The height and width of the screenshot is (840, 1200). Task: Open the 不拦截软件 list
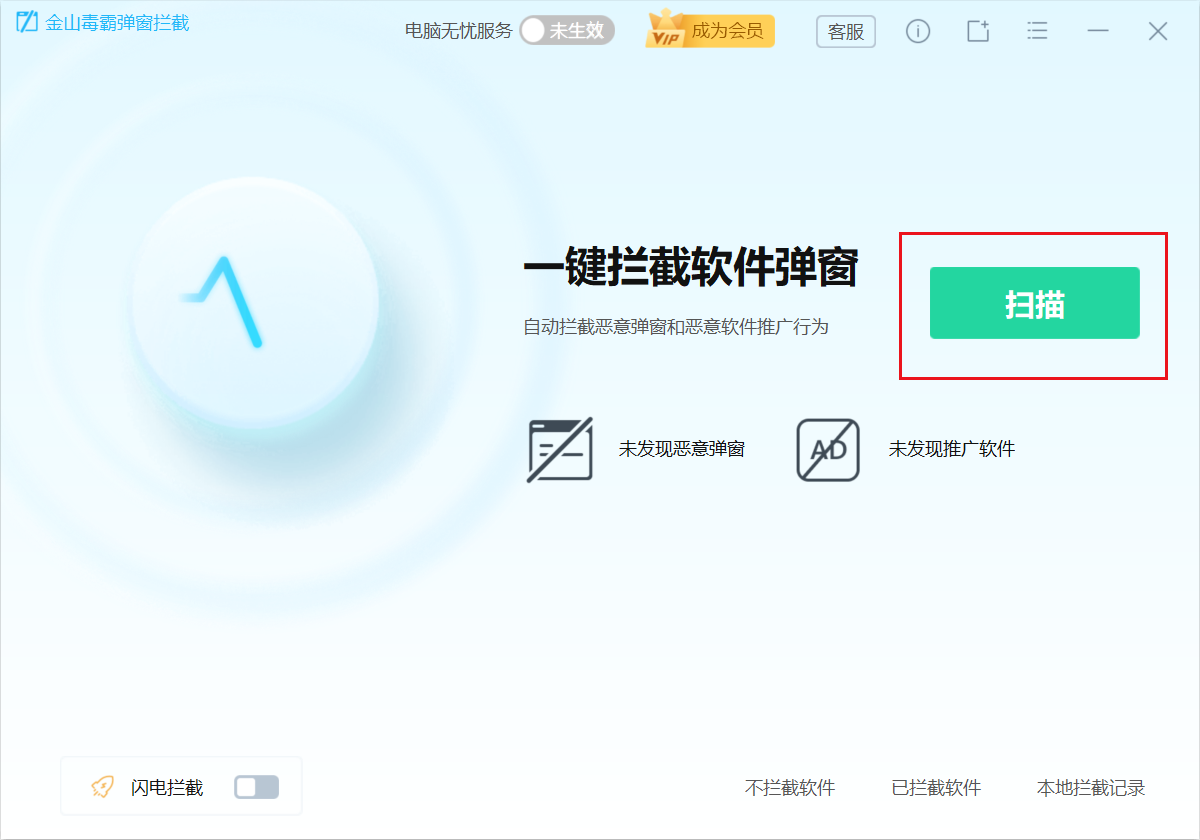[x=789, y=787]
